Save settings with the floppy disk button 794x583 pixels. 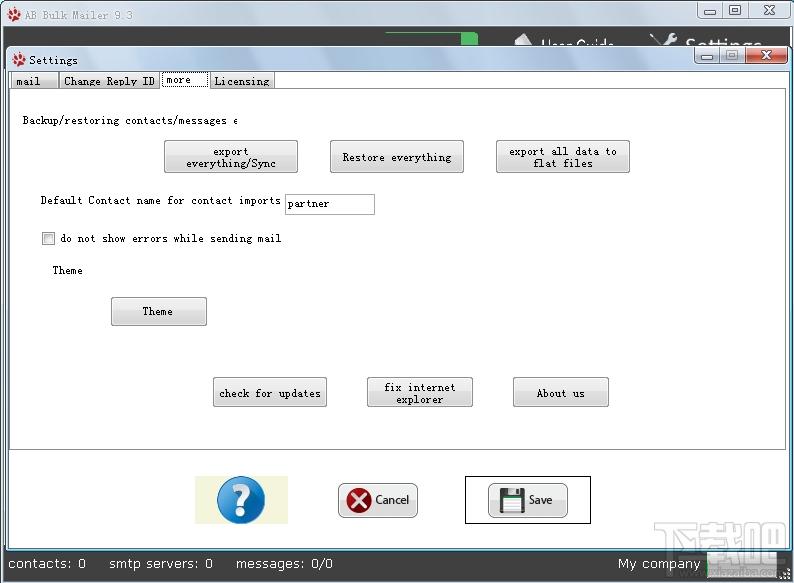528,500
